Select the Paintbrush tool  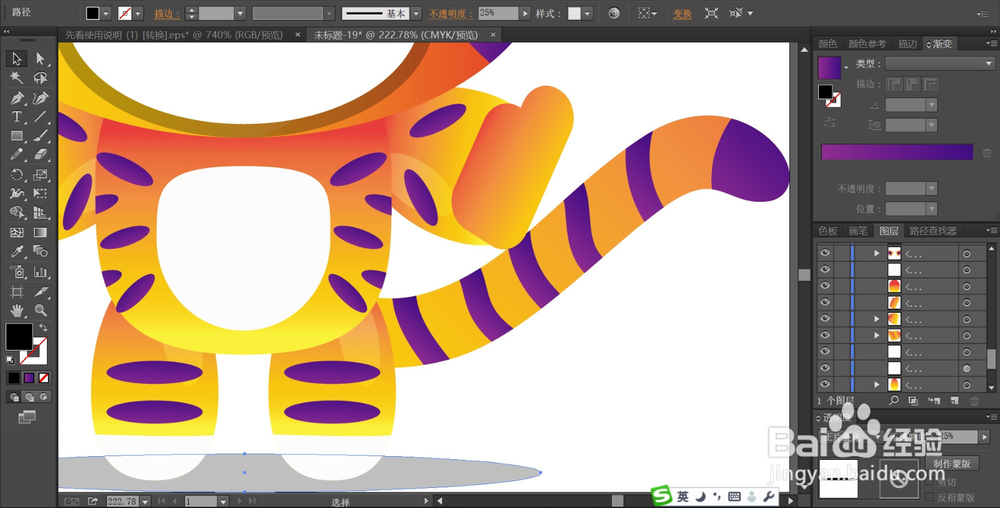pos(40,135)
